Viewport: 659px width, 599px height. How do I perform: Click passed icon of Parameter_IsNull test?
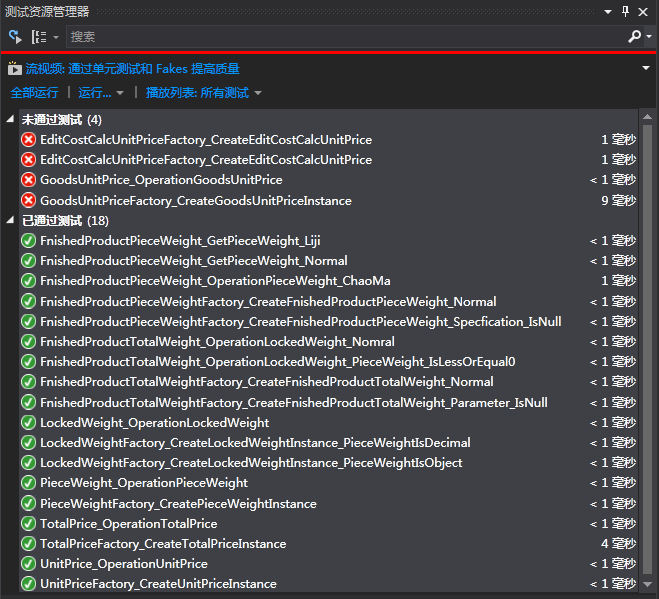pos(29,402)
